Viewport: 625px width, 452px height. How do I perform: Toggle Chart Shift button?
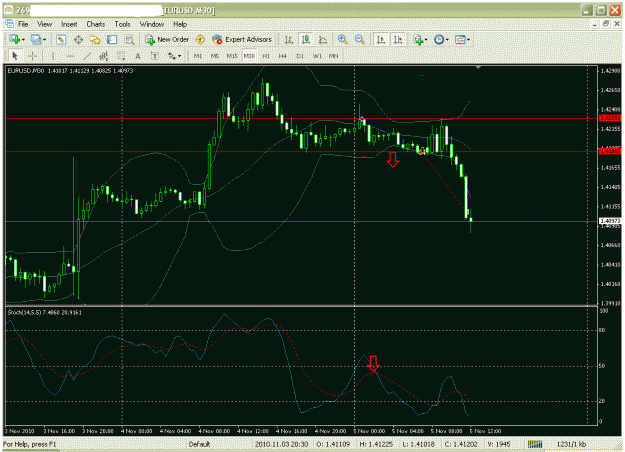[x=398, y=39]
